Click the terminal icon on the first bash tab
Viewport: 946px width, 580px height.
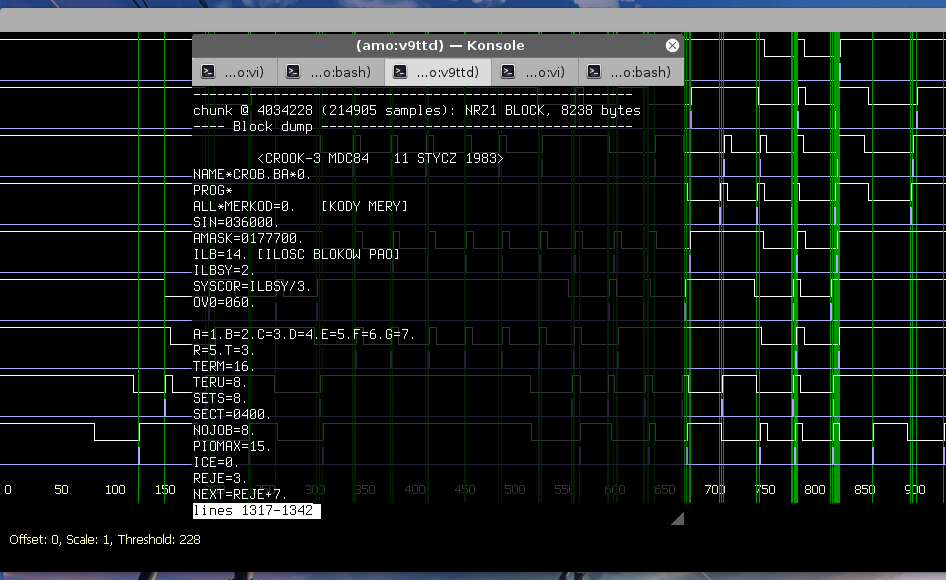pos(294,72)
